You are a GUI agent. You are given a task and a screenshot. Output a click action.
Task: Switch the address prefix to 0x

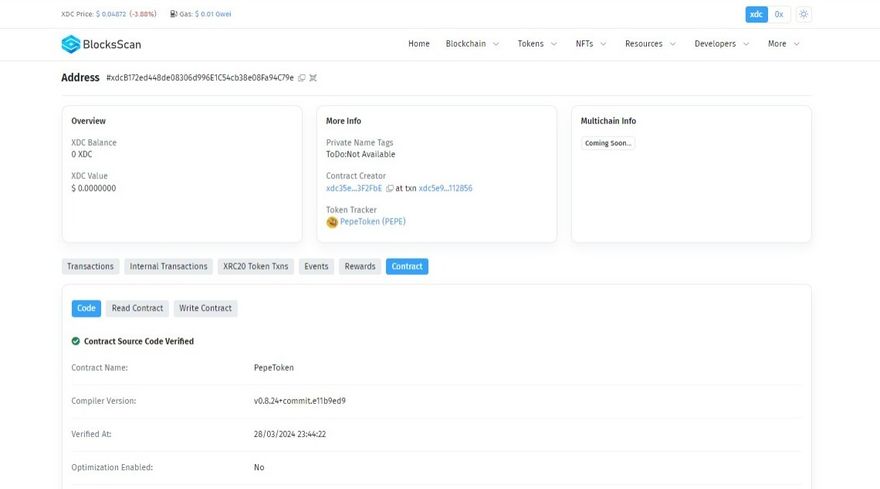(780, 15)
